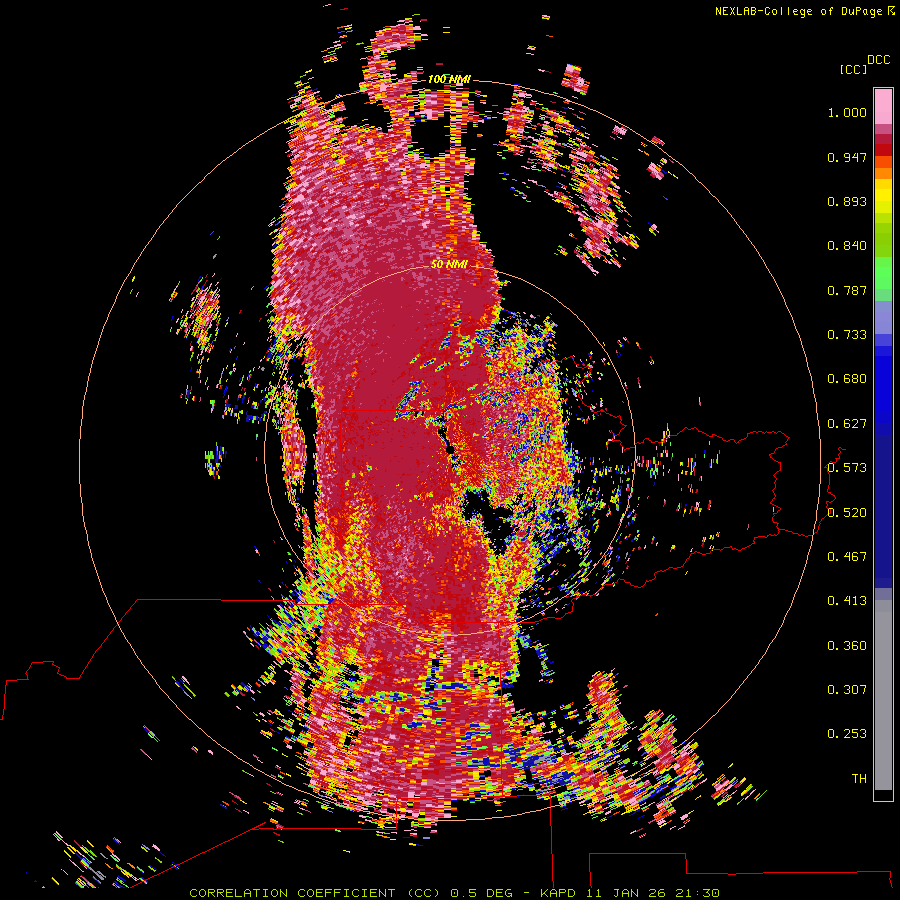Click the TH threshold label
Viewport: 900px width, 900px height.
pos(859,779)
